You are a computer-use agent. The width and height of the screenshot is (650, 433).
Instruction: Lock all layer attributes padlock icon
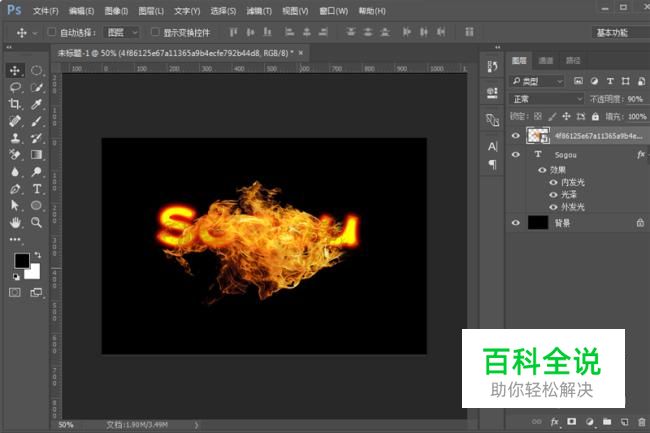pyautogui.click(x=595, y=116)
